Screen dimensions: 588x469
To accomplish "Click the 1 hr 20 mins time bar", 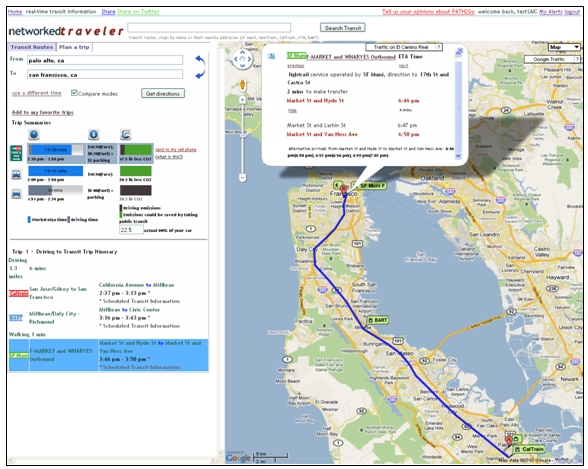I will (x=56, y=150).
